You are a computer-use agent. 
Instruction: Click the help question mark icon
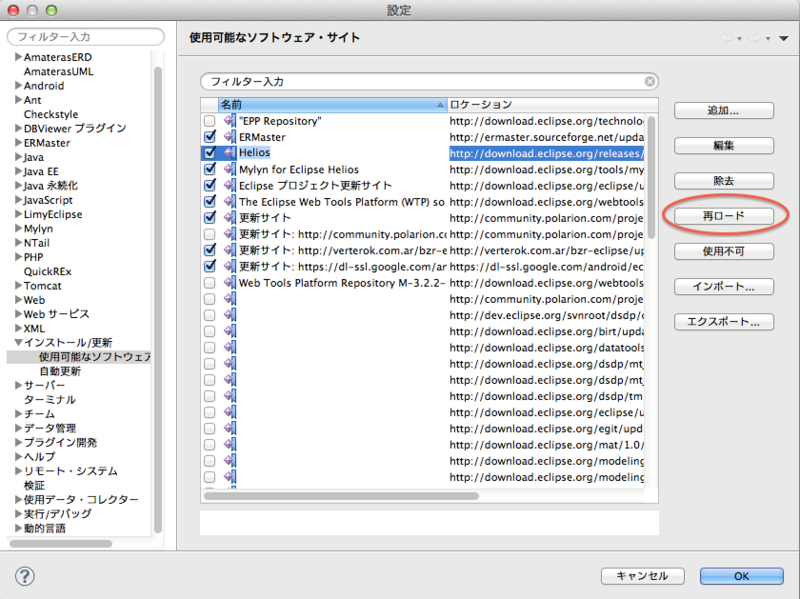click(x=24, y=576)
